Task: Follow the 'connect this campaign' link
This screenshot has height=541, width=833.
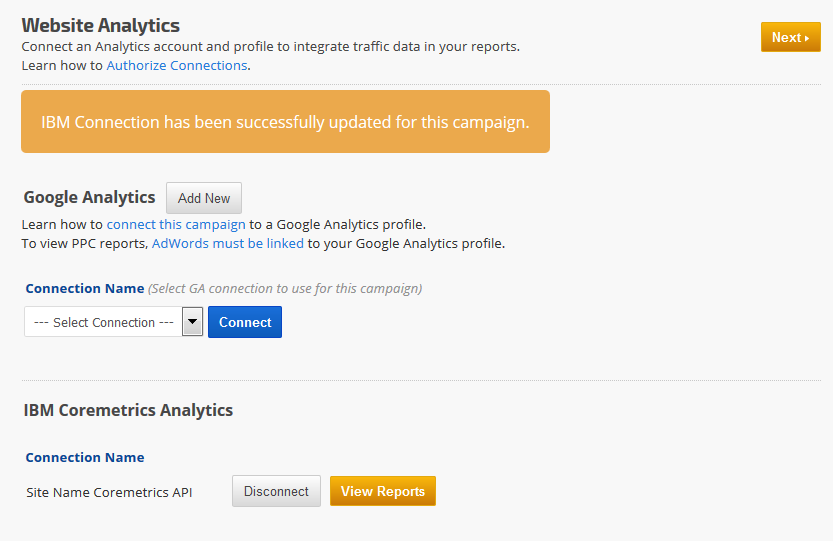Action: pos(176,224)
